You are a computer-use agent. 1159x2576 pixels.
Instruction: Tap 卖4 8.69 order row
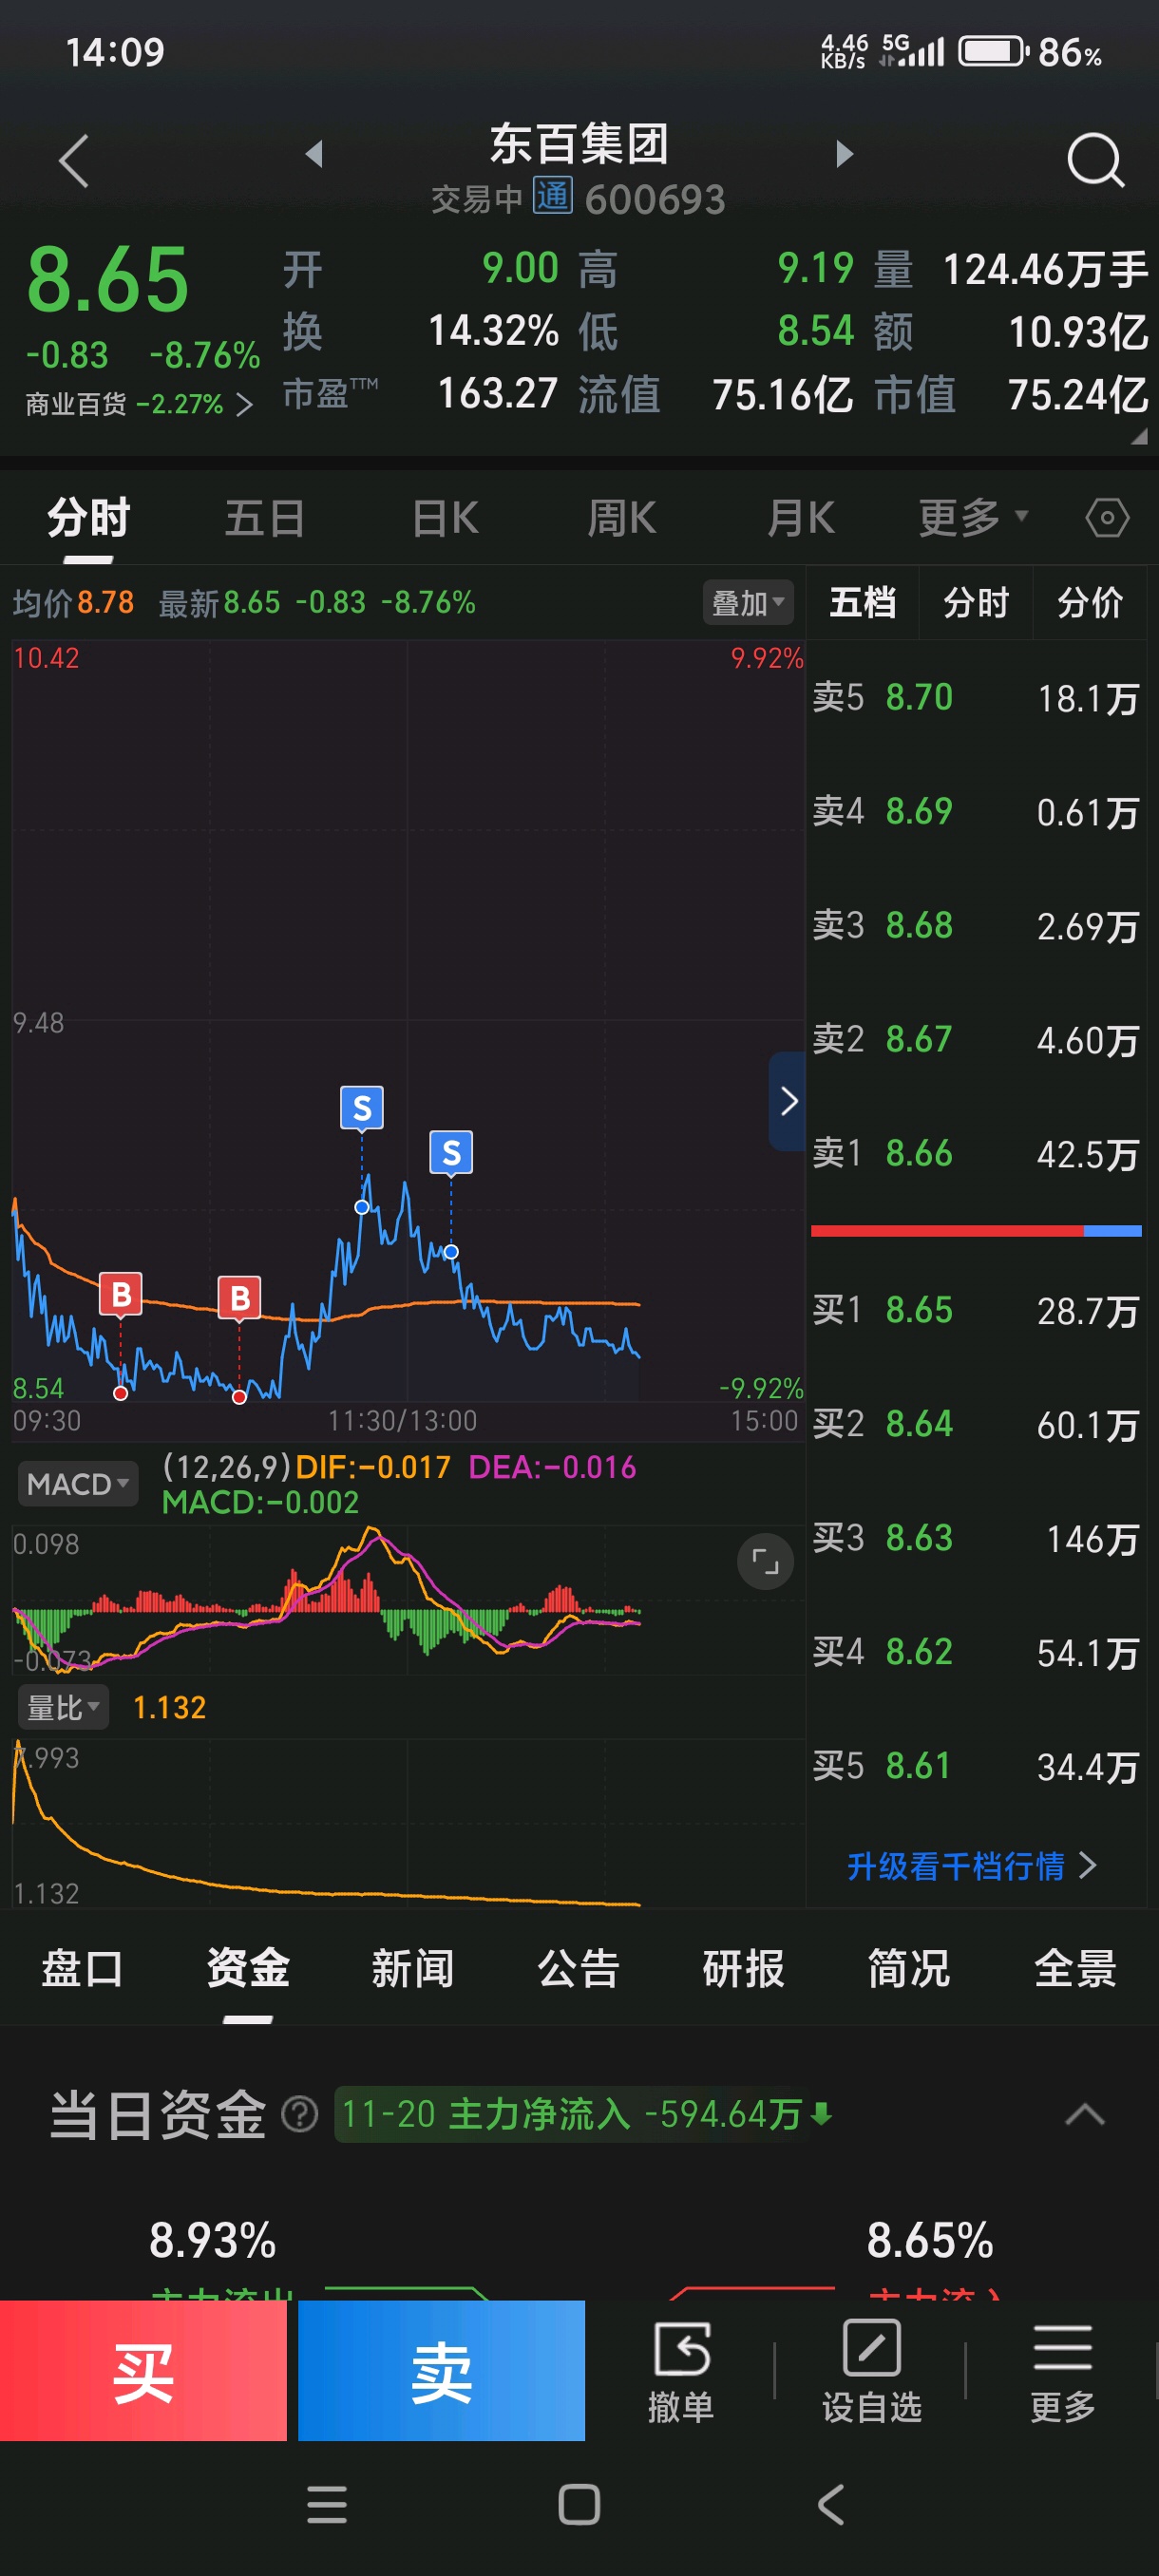[976, 812]
